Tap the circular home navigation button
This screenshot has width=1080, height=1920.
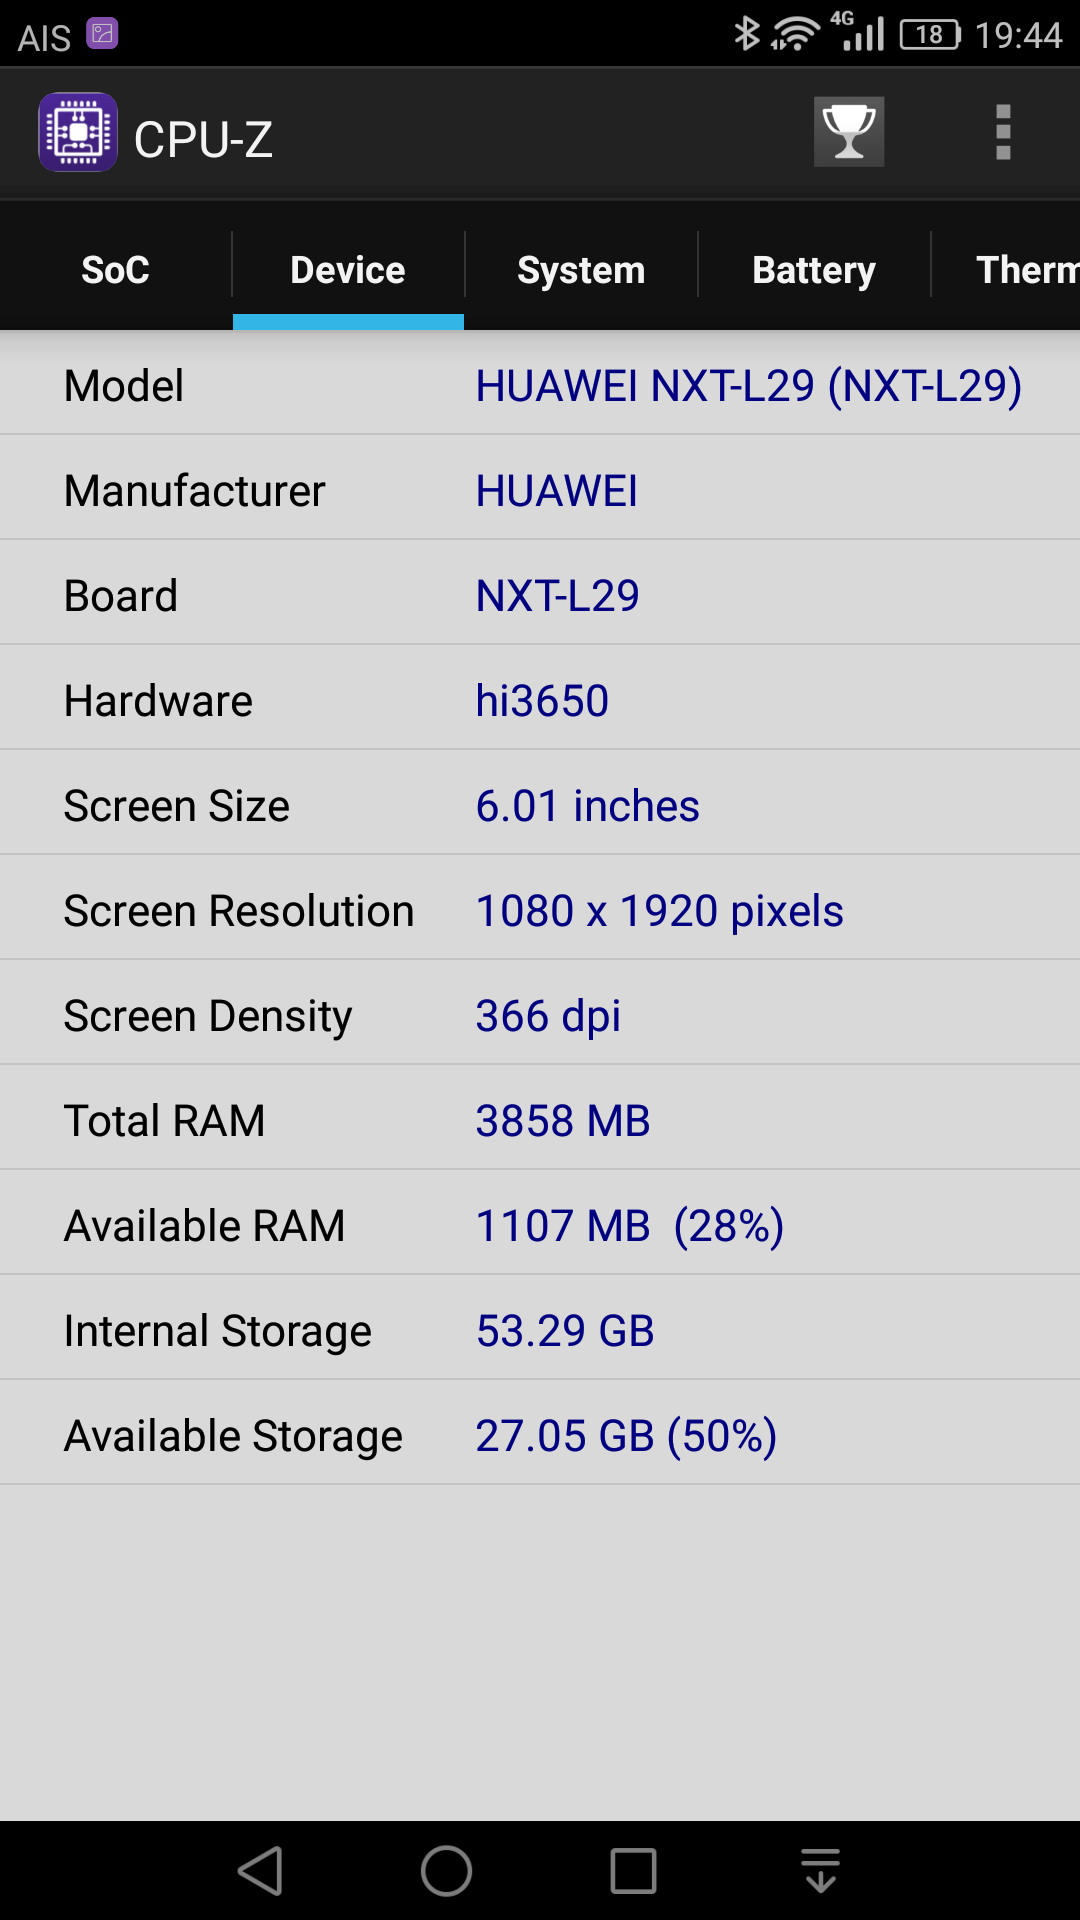446,1871
